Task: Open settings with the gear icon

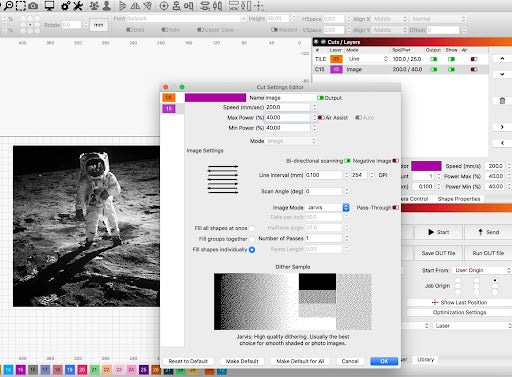Action: [66, 6]
